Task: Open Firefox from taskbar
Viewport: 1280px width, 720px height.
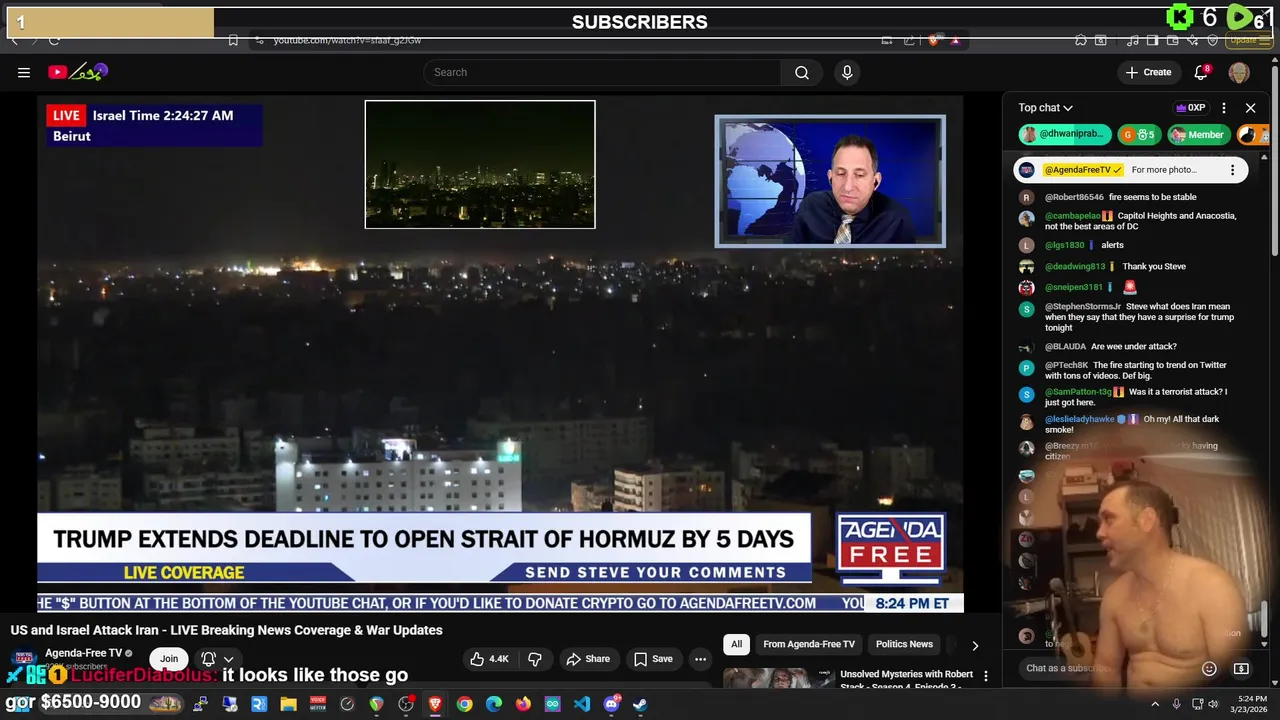Action: [x=523, y=704]
